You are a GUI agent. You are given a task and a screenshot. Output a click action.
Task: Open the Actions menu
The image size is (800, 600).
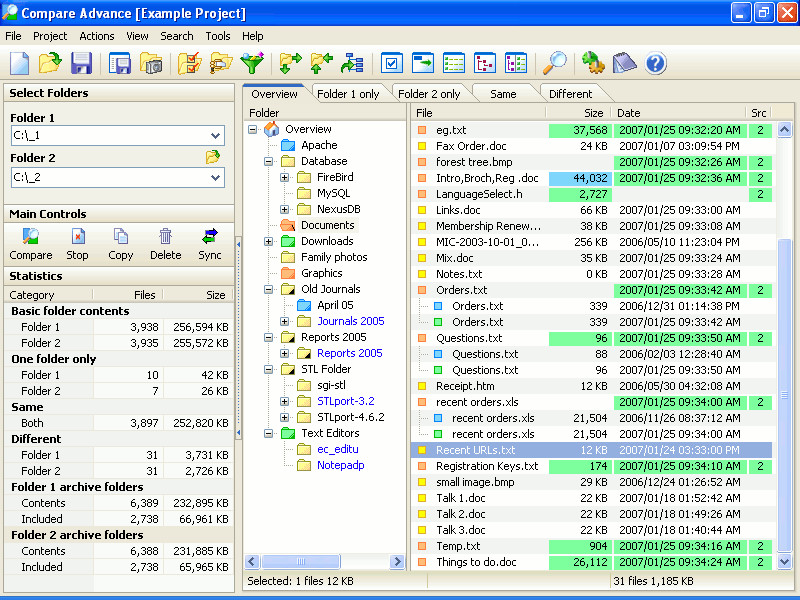point(97,36)
